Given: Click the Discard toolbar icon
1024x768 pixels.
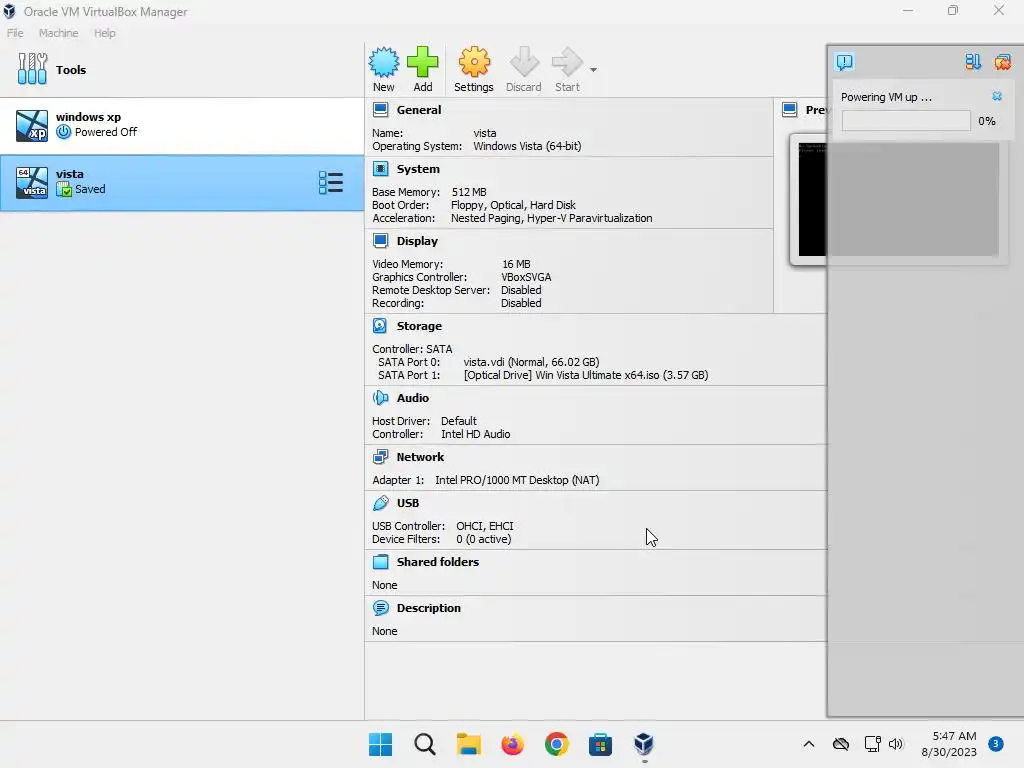Looking at the screenshot, I should 524,62.
